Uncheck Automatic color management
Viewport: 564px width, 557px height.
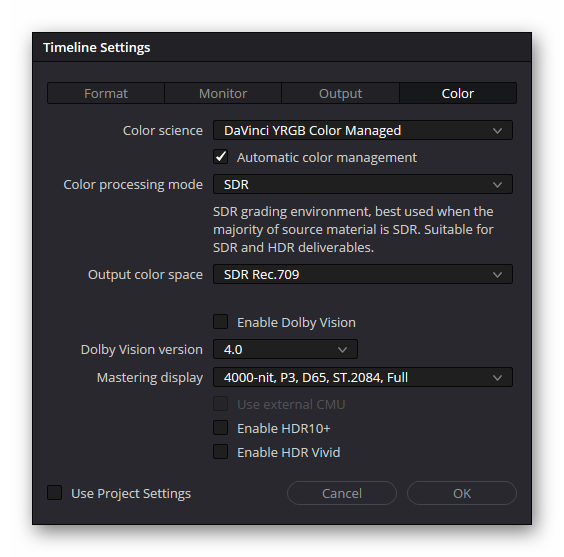click(220, 157)
